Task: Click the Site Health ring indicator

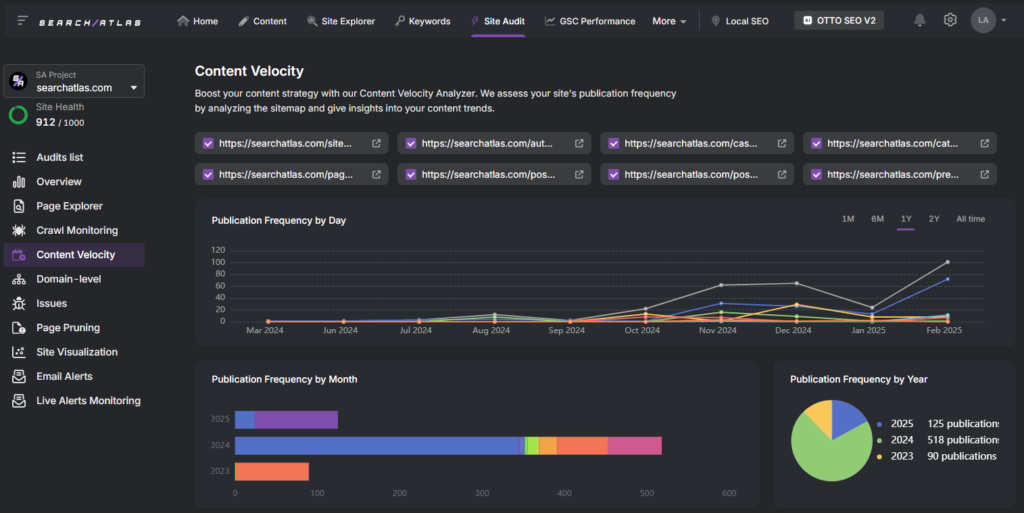Action: pyautogui.click(x=18, y=115)
